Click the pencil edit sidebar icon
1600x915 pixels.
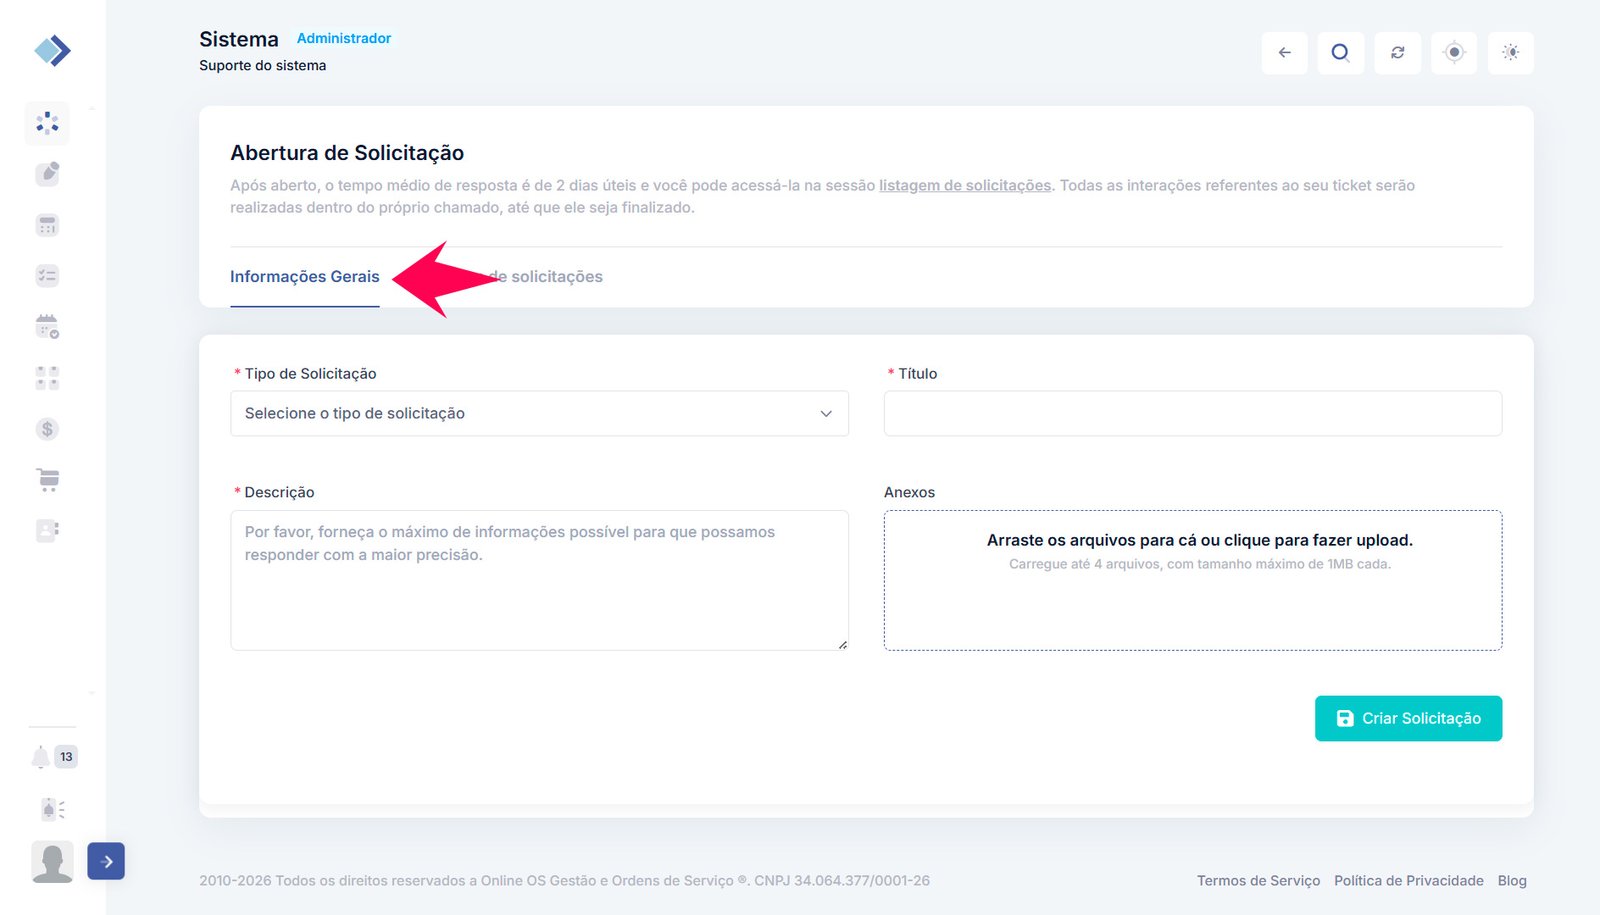[x=47, y=174]
